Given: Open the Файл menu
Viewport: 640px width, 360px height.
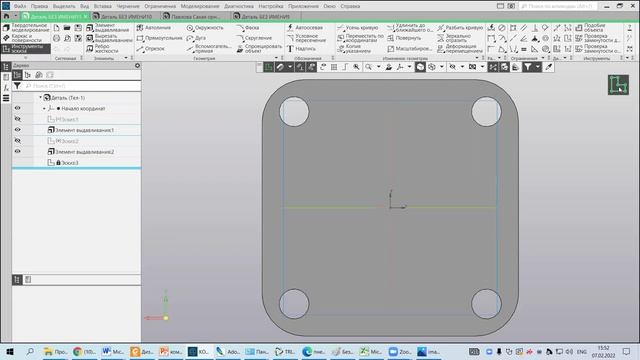Looking at the screenshot, I should pyautogui.click(x=20, y=6).
